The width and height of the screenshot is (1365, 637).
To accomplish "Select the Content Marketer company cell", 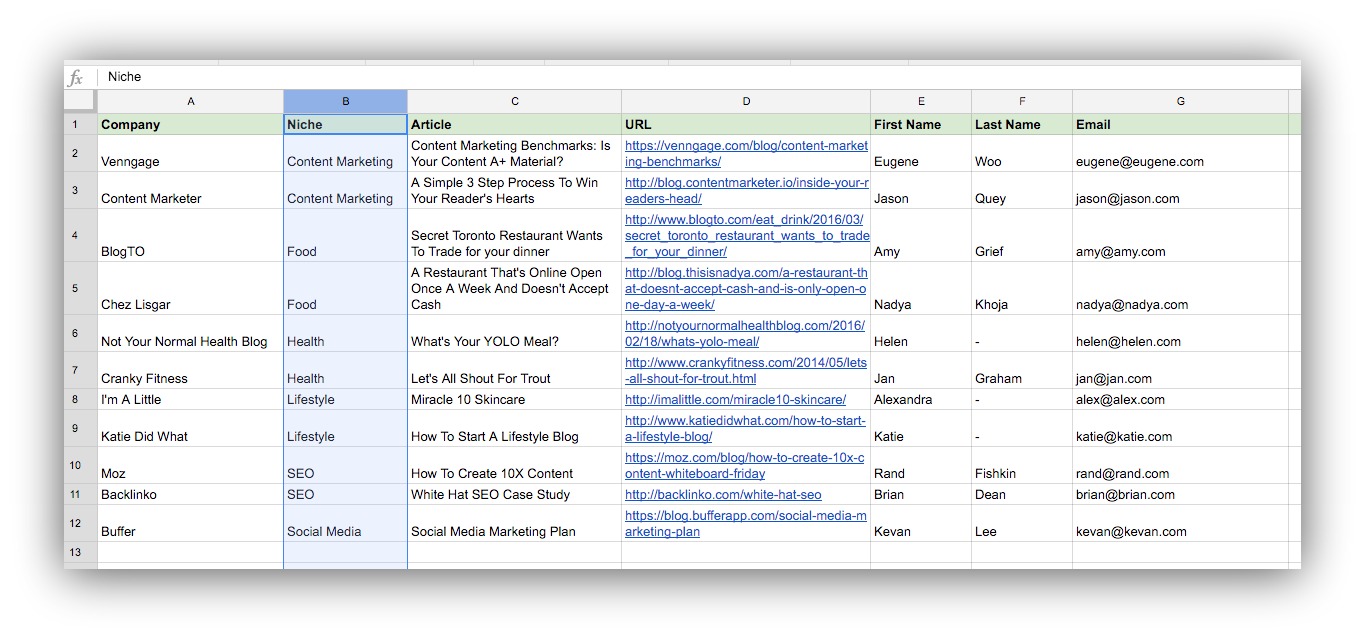I will click(x=191, y=191).
